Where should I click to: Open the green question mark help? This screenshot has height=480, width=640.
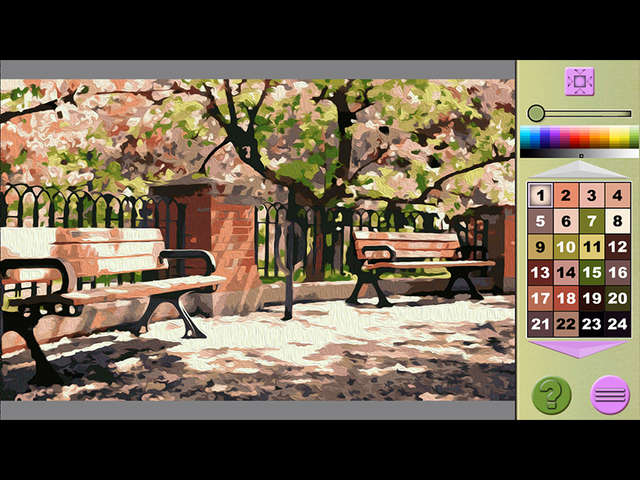click(551, 394)
